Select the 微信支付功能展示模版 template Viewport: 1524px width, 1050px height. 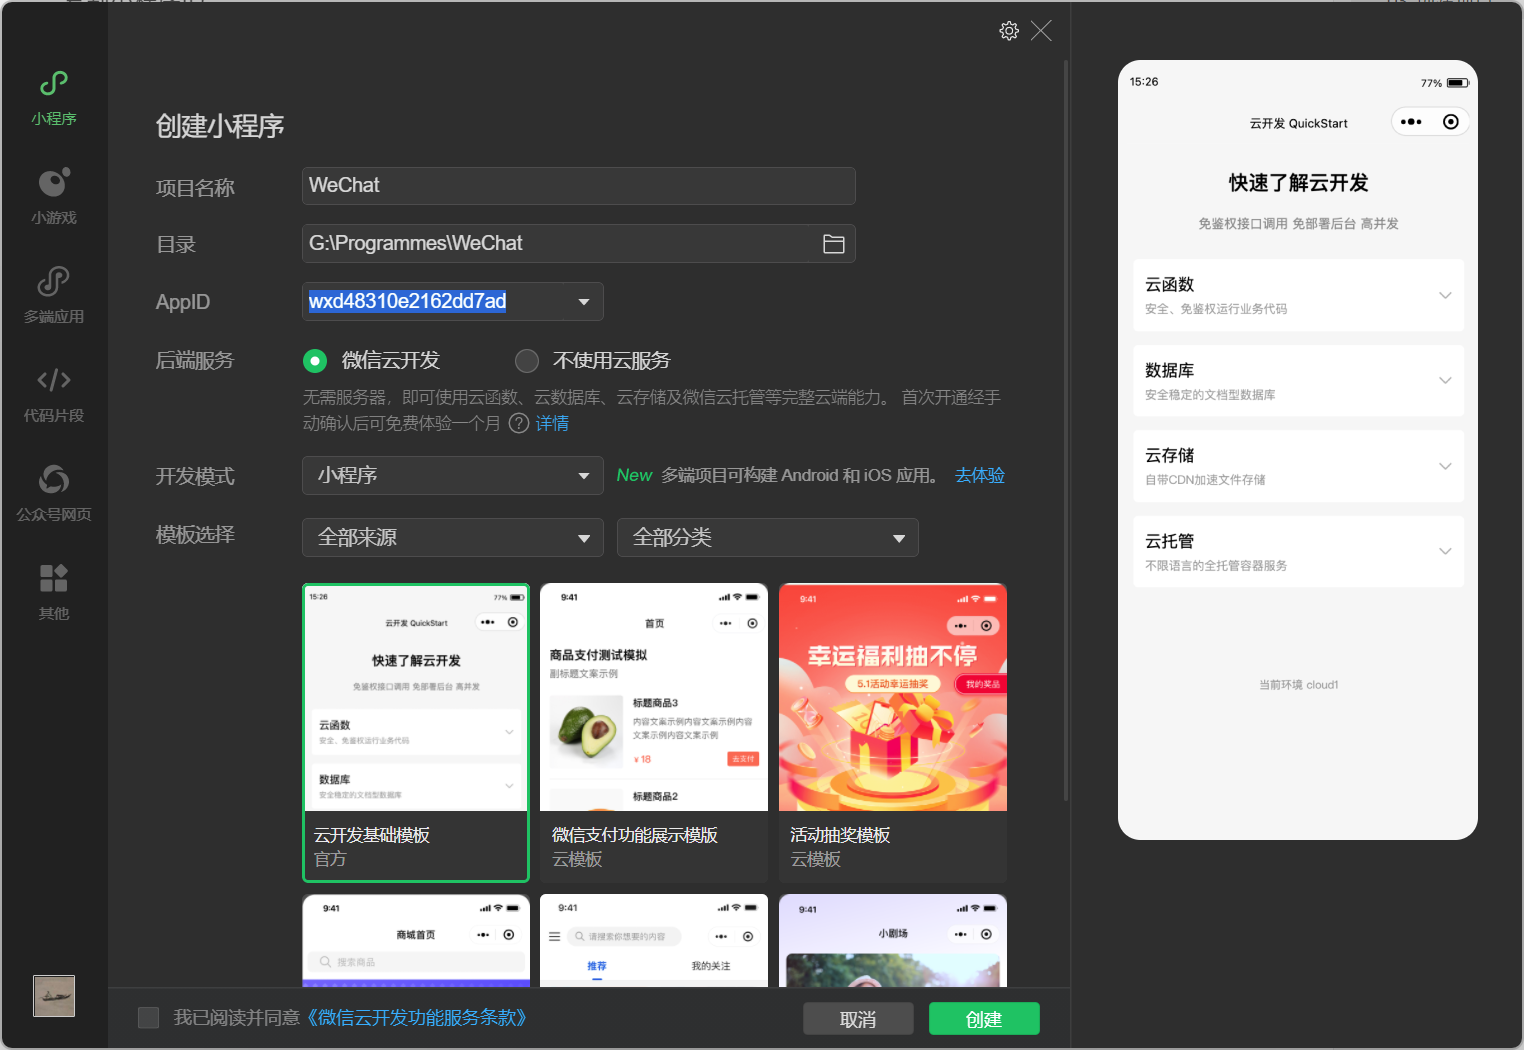pos(654,733)
